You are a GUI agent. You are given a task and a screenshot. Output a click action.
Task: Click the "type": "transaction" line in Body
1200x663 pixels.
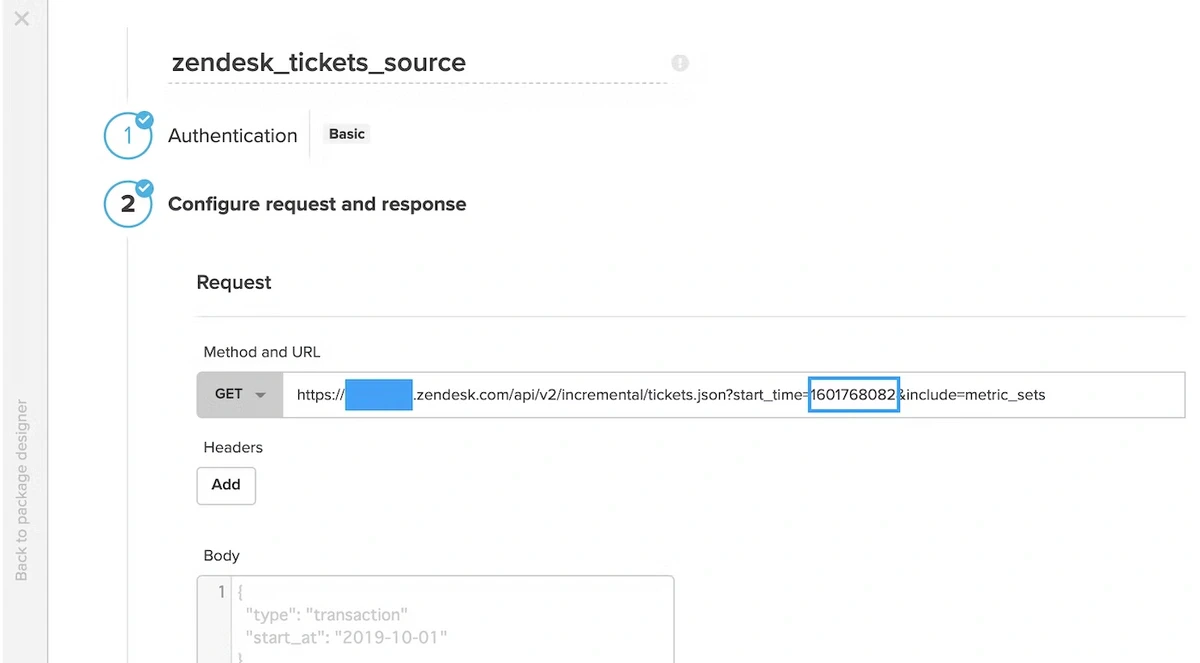click(x=327, y=614)
